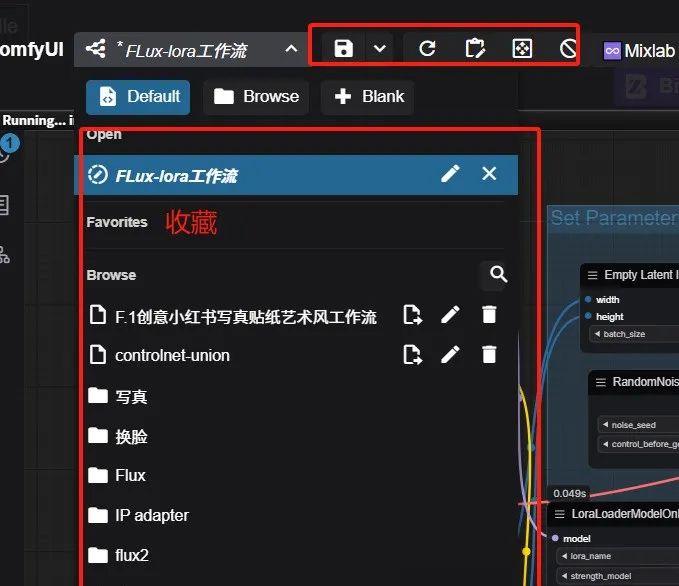
Task: Insert controlnet-union into current workflow
Action: 412,355
